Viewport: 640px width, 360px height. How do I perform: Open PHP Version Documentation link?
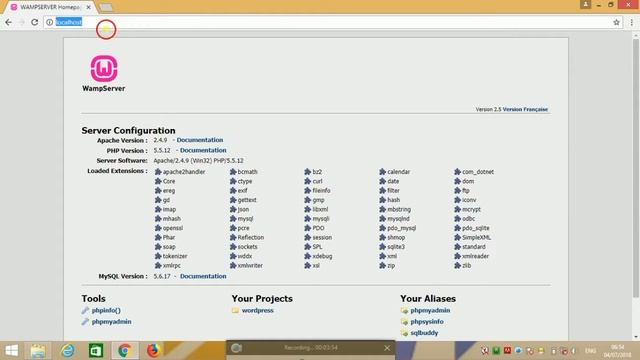click(203, 150)
